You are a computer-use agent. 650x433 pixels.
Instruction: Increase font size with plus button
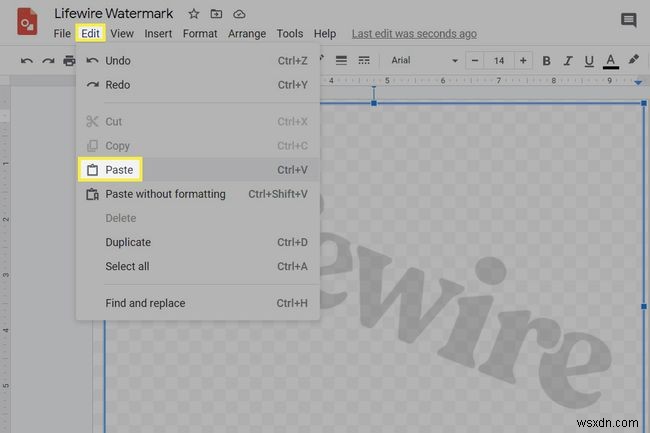pyautogui.click(x=523, y=60)
